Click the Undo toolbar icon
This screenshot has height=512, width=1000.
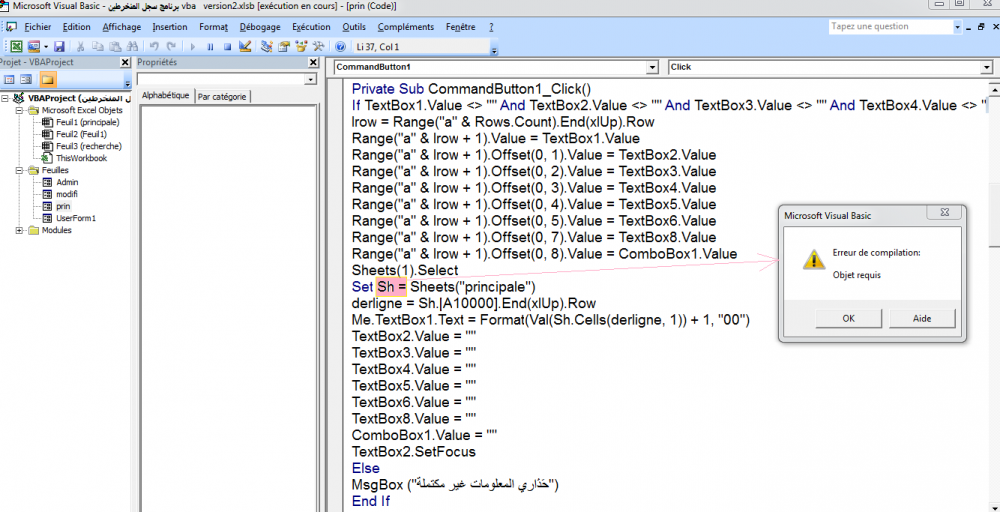154,47
